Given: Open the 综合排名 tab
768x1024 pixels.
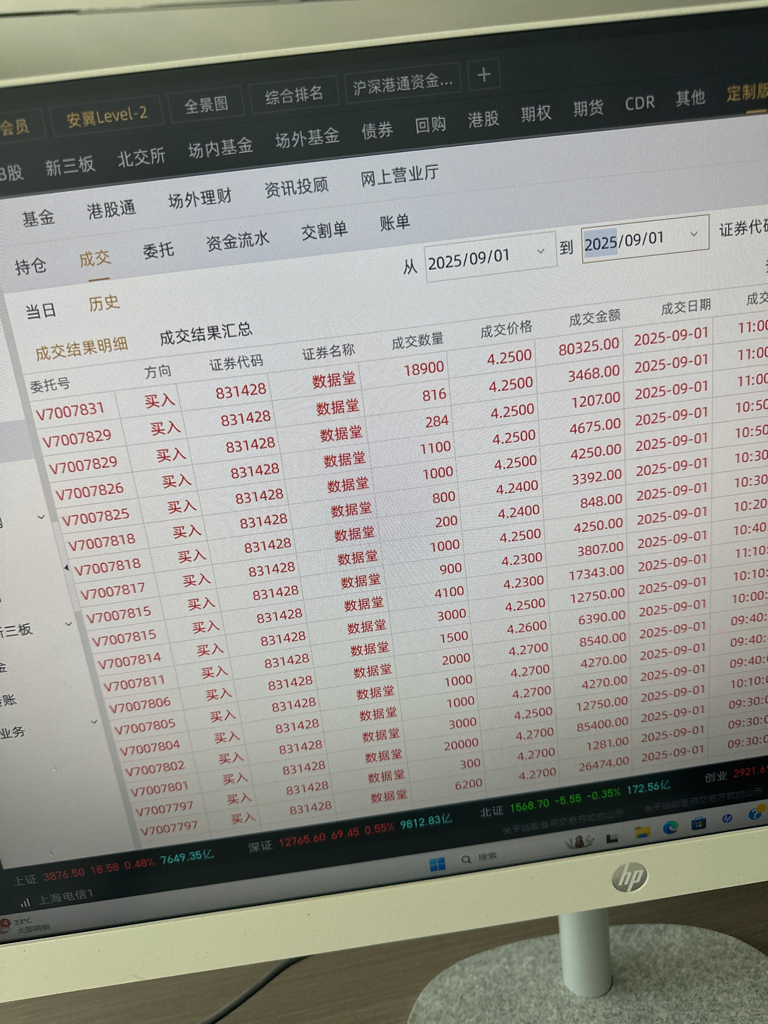Looking at the screenshot, I should (294, 95).
